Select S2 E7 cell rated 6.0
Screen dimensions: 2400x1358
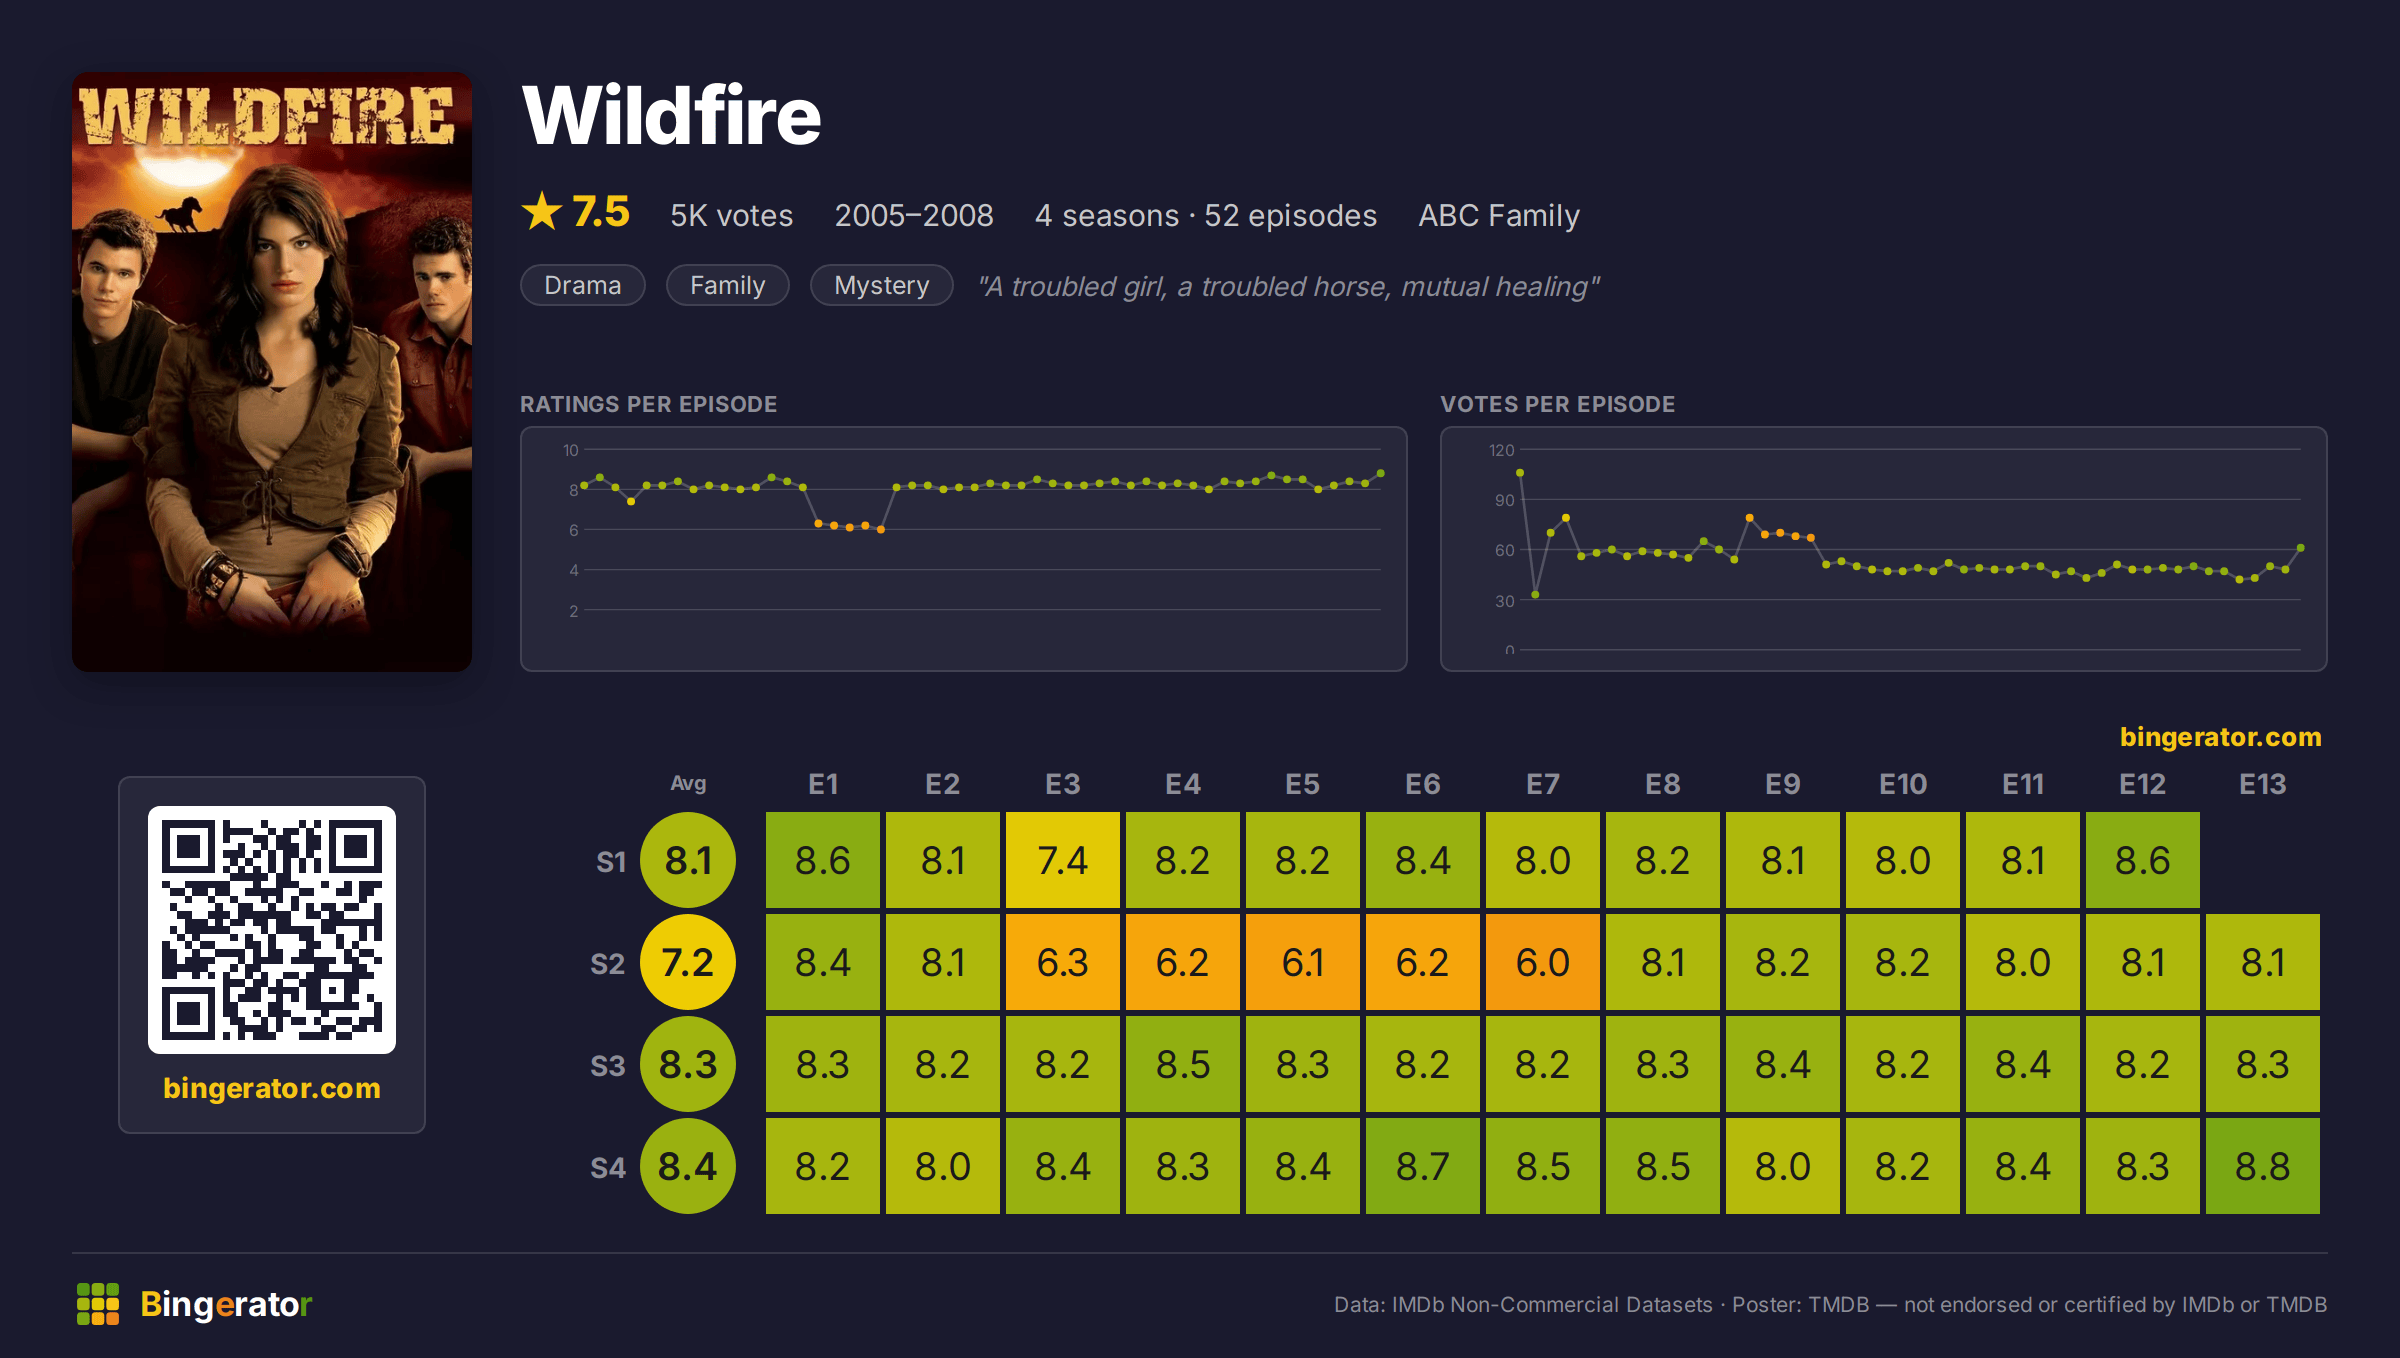click(1543, 963)
